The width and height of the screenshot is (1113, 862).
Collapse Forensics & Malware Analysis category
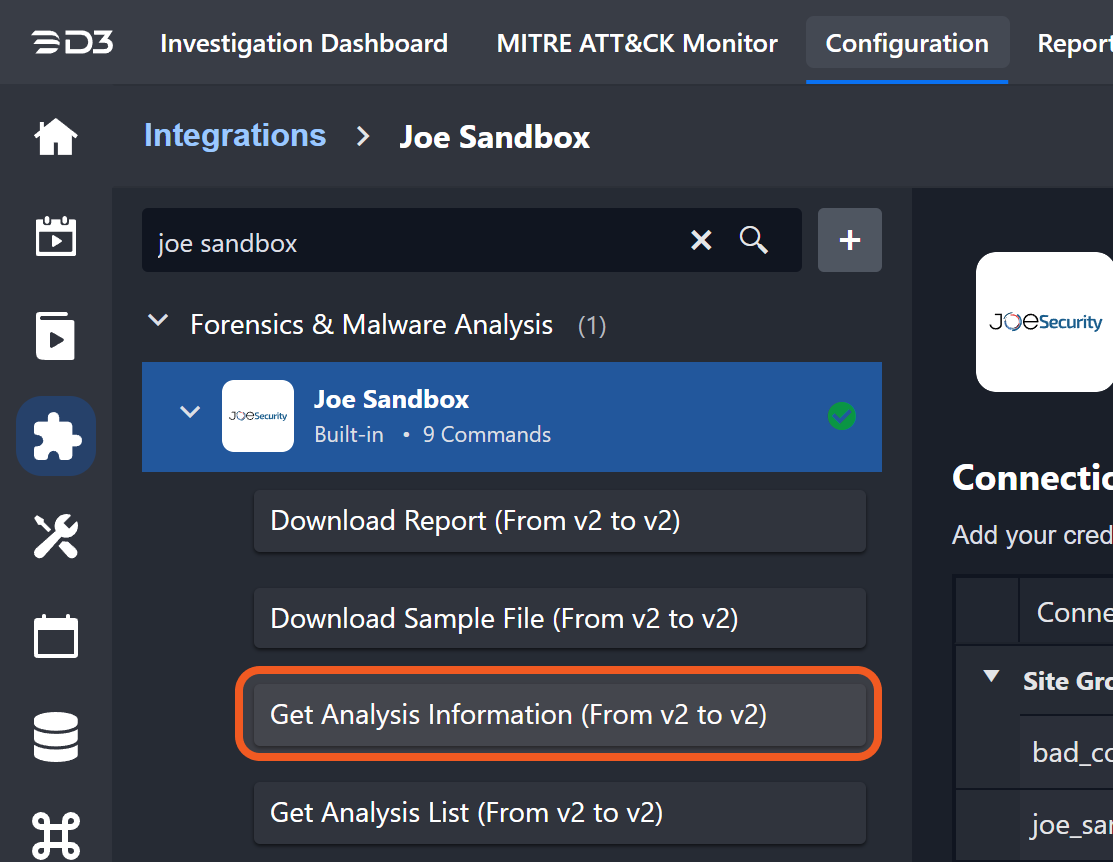pyautogui.click(x=157, y=322)
